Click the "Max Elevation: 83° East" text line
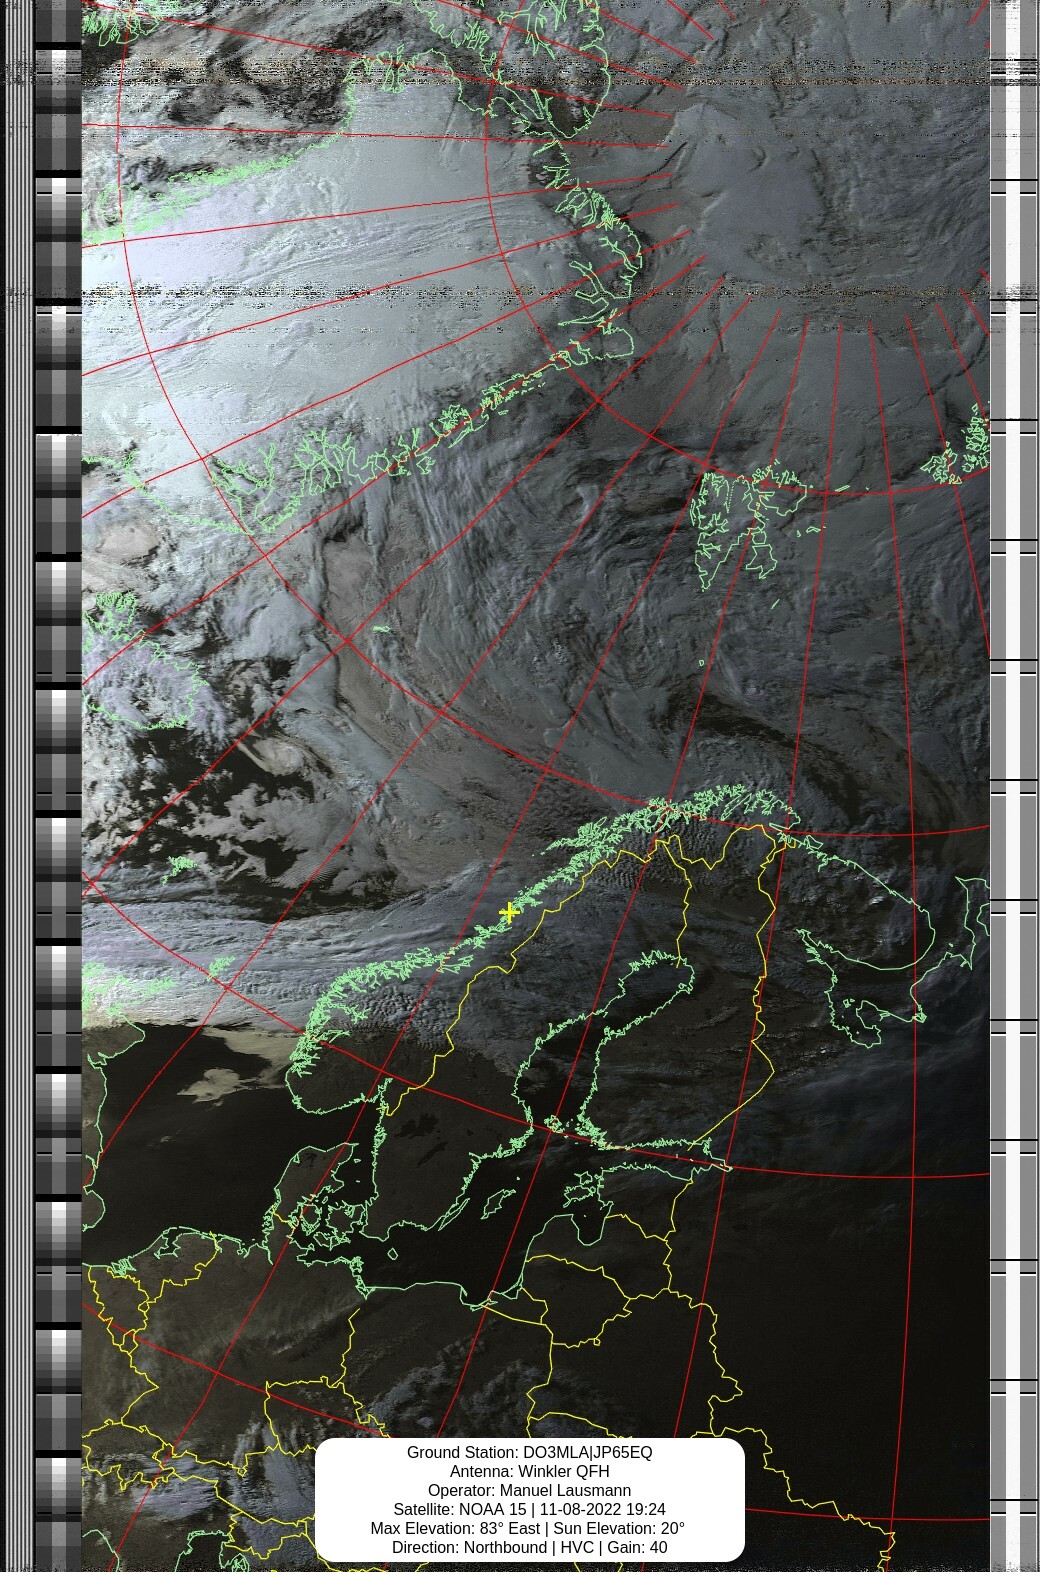Screen dimensions: 1040x1572 point(455,1528)
